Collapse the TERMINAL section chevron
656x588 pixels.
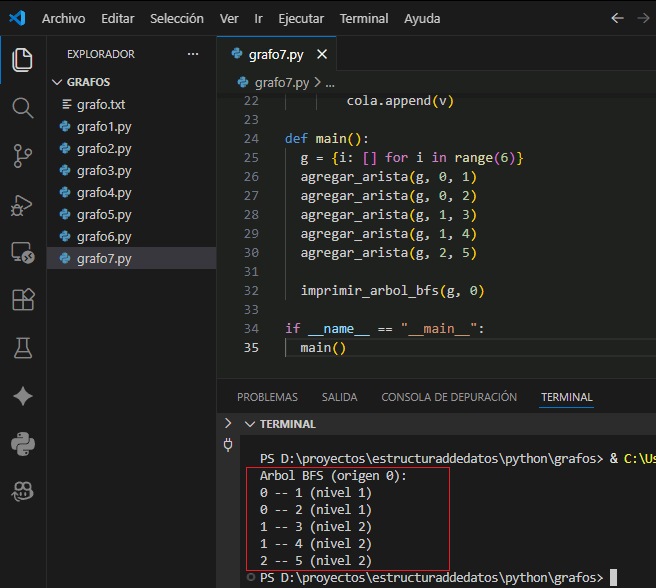click(249, 424)
